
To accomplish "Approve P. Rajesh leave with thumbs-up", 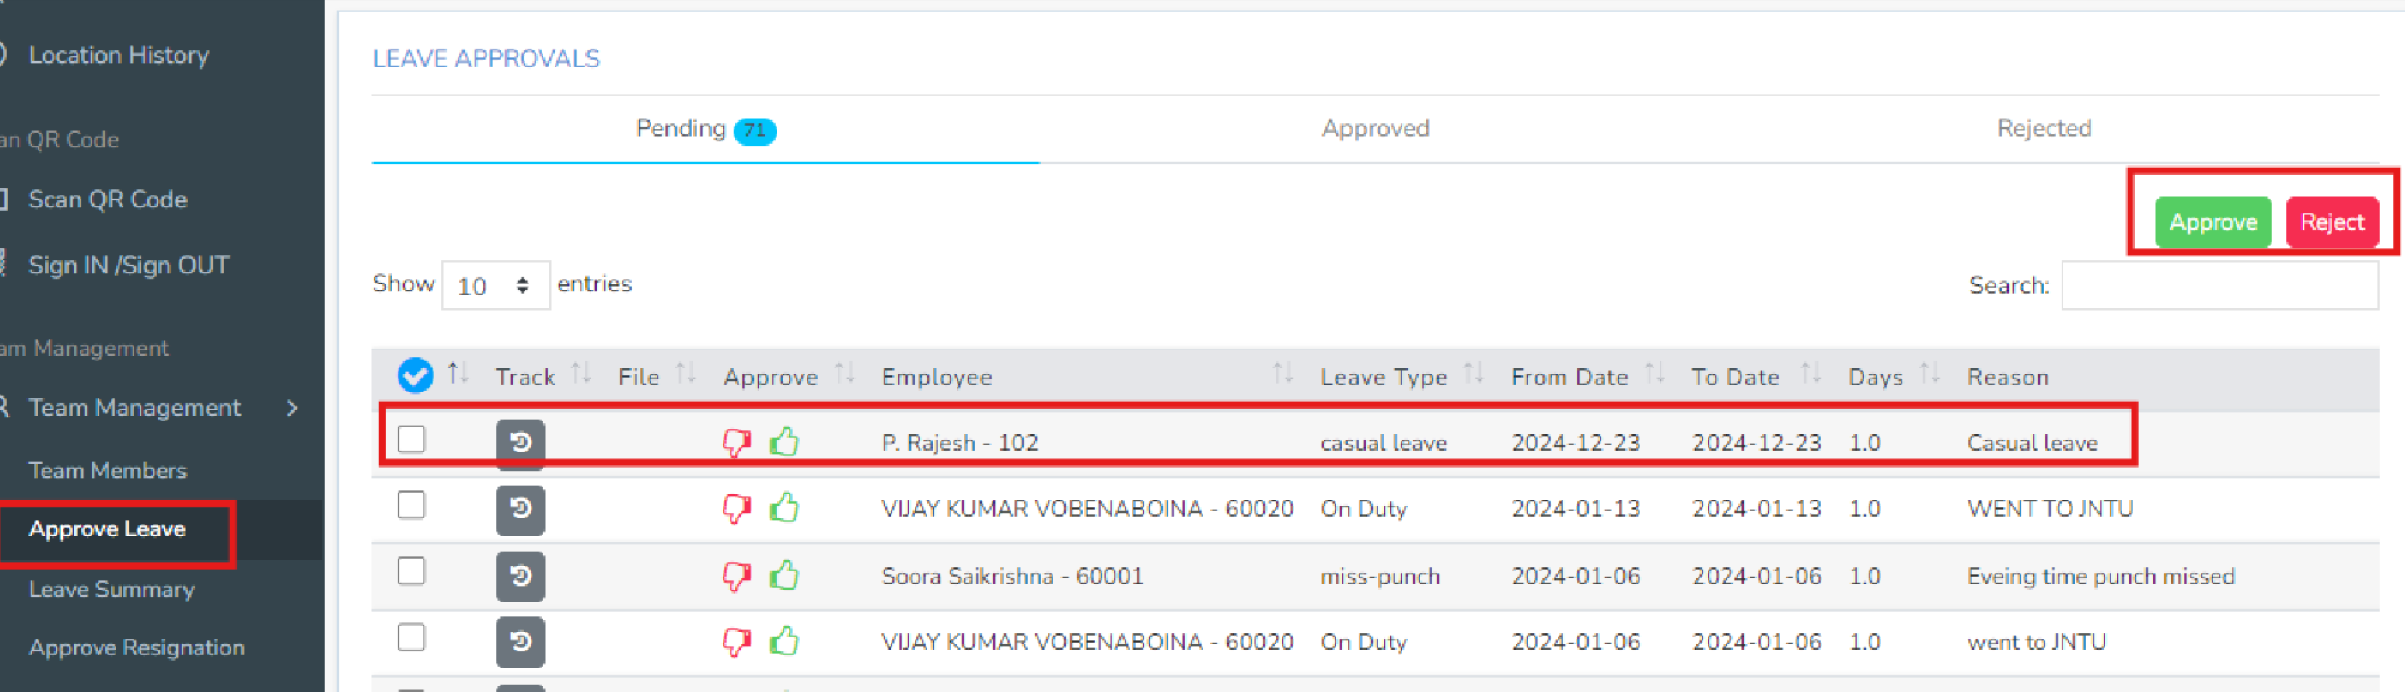I will 784,441.
